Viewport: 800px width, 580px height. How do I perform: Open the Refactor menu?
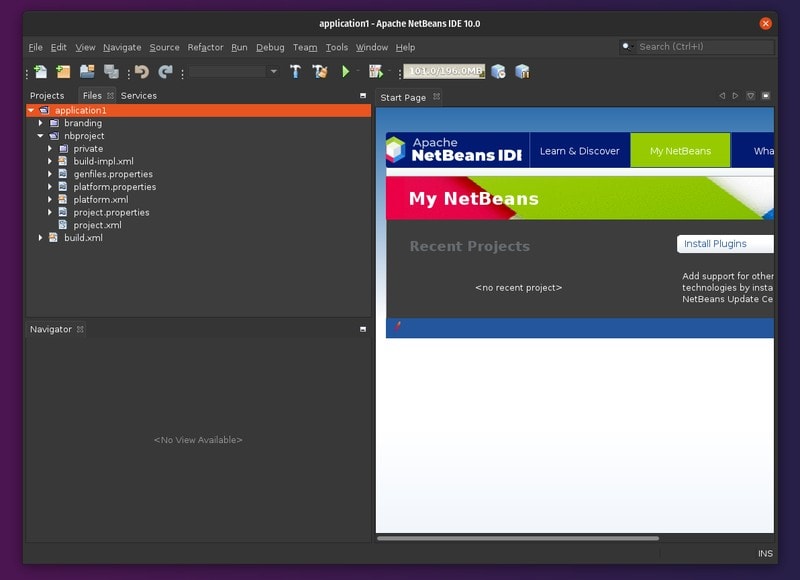pos(205,47)
